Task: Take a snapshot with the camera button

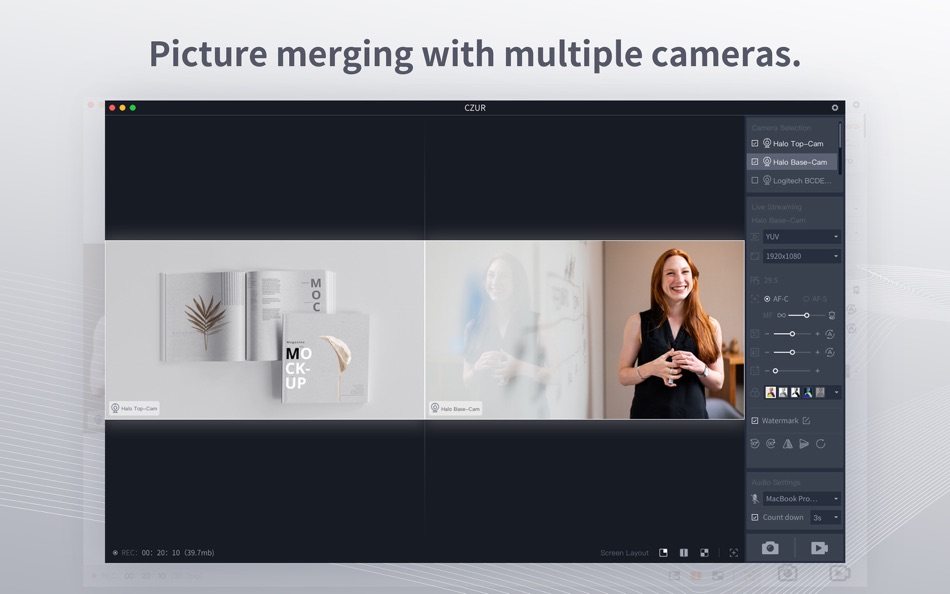Action: [770, 548]
